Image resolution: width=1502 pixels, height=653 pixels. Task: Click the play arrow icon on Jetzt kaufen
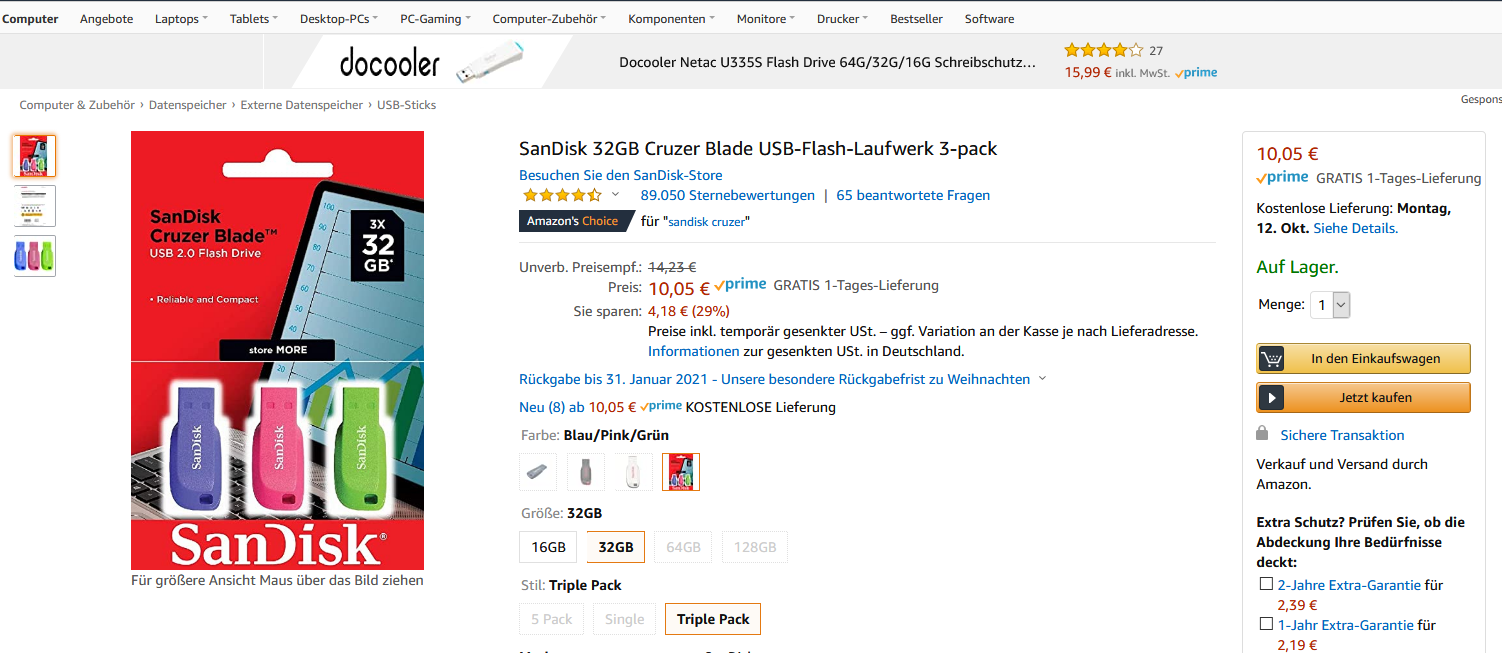[x=1272, y=398]
